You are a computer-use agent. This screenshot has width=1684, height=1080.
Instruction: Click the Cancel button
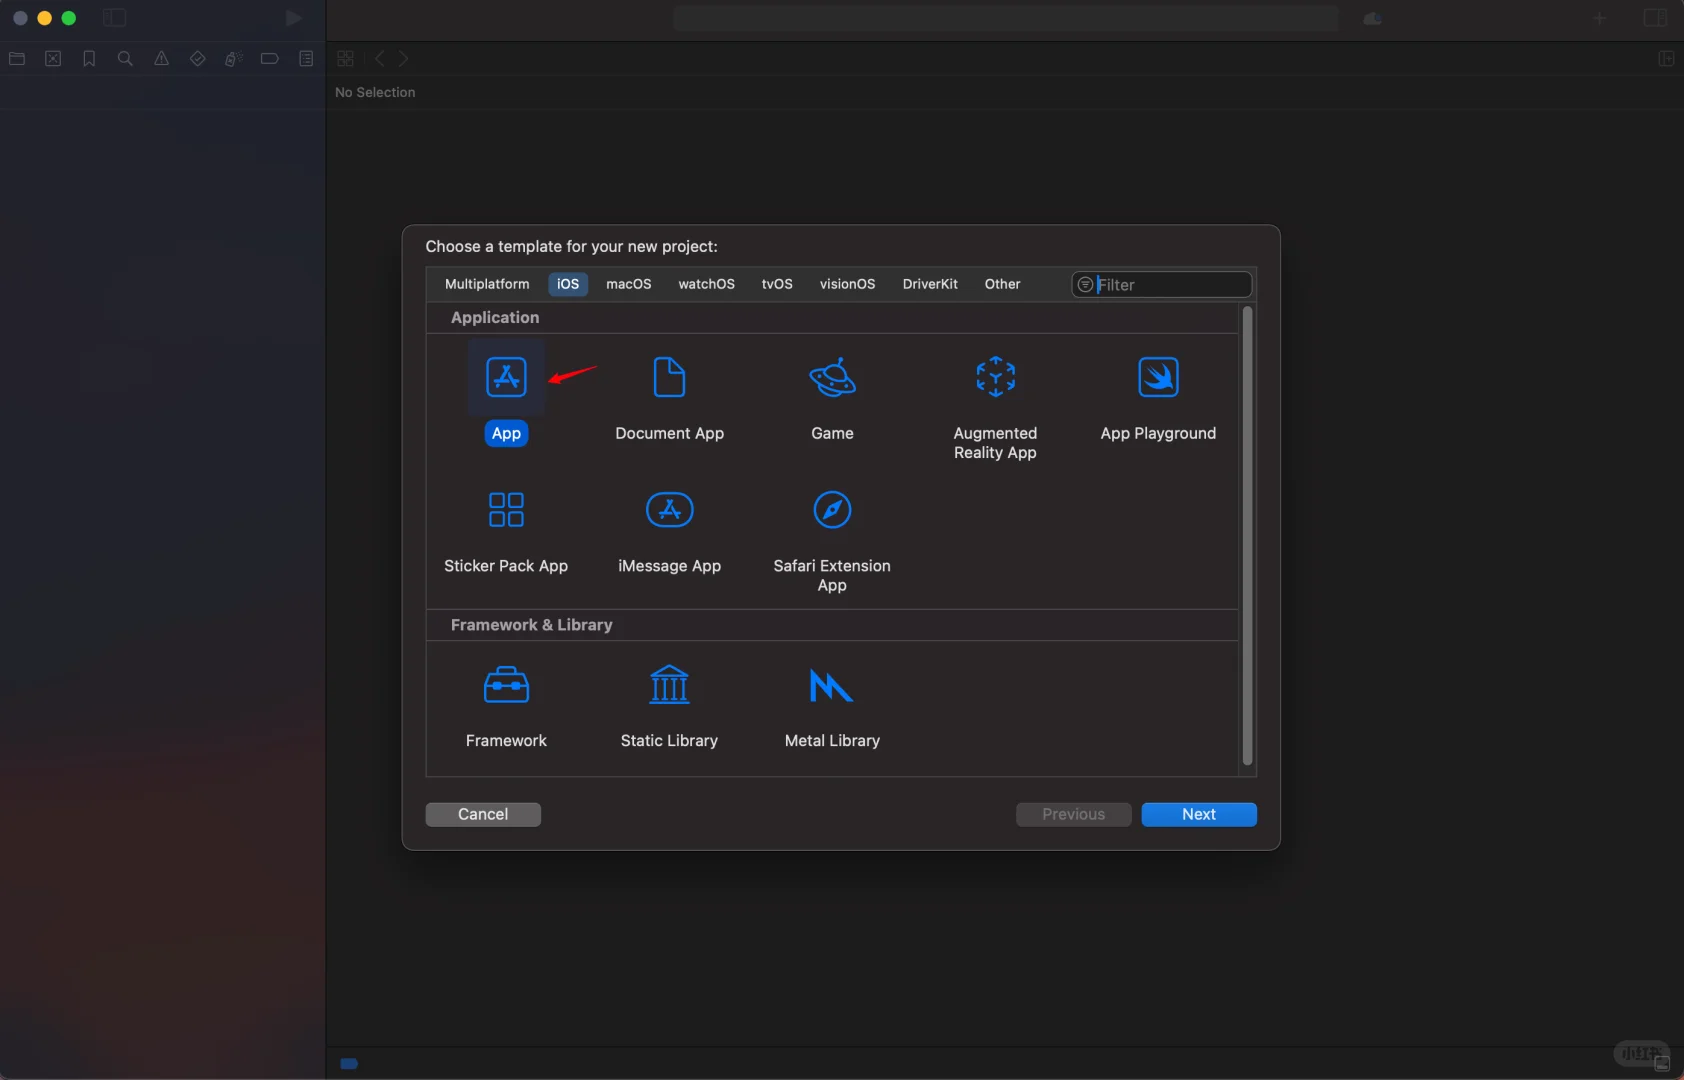(482, 814)
